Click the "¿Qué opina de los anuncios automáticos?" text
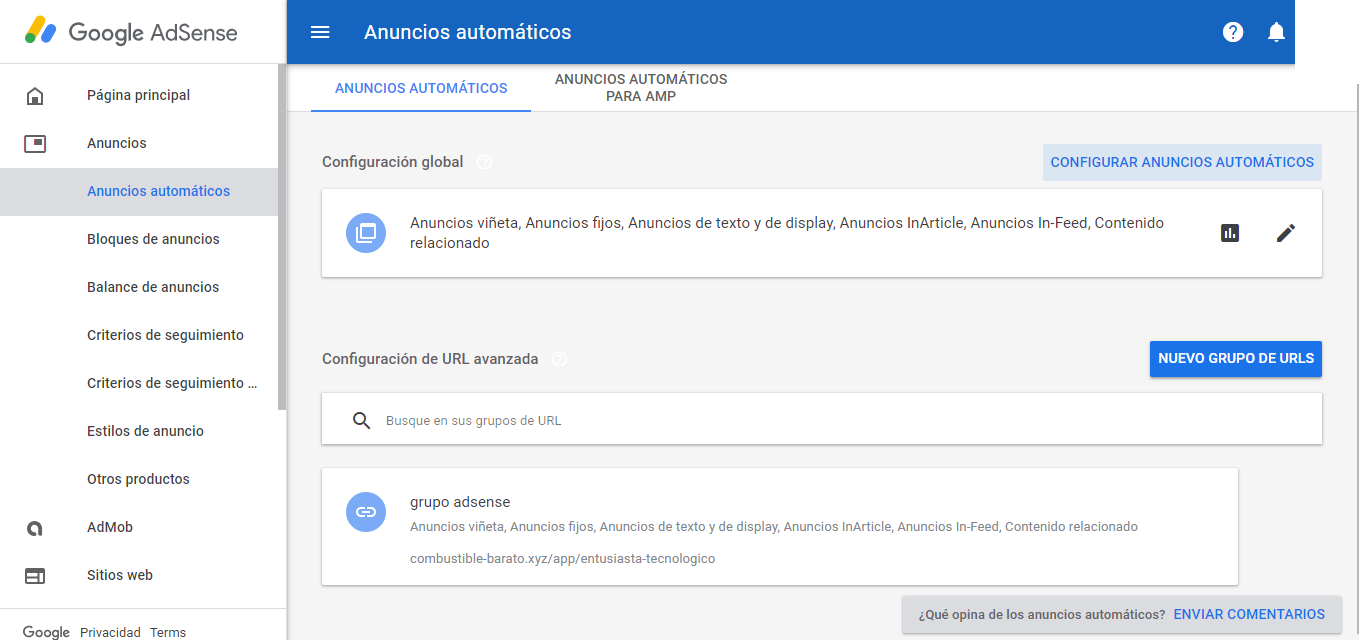 (1042, 615)
